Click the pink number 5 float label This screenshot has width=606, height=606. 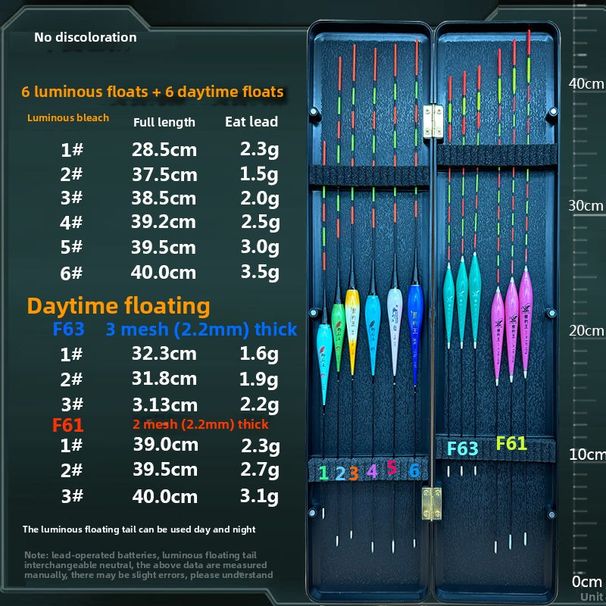pyautogui.click(x=393, y=468)
